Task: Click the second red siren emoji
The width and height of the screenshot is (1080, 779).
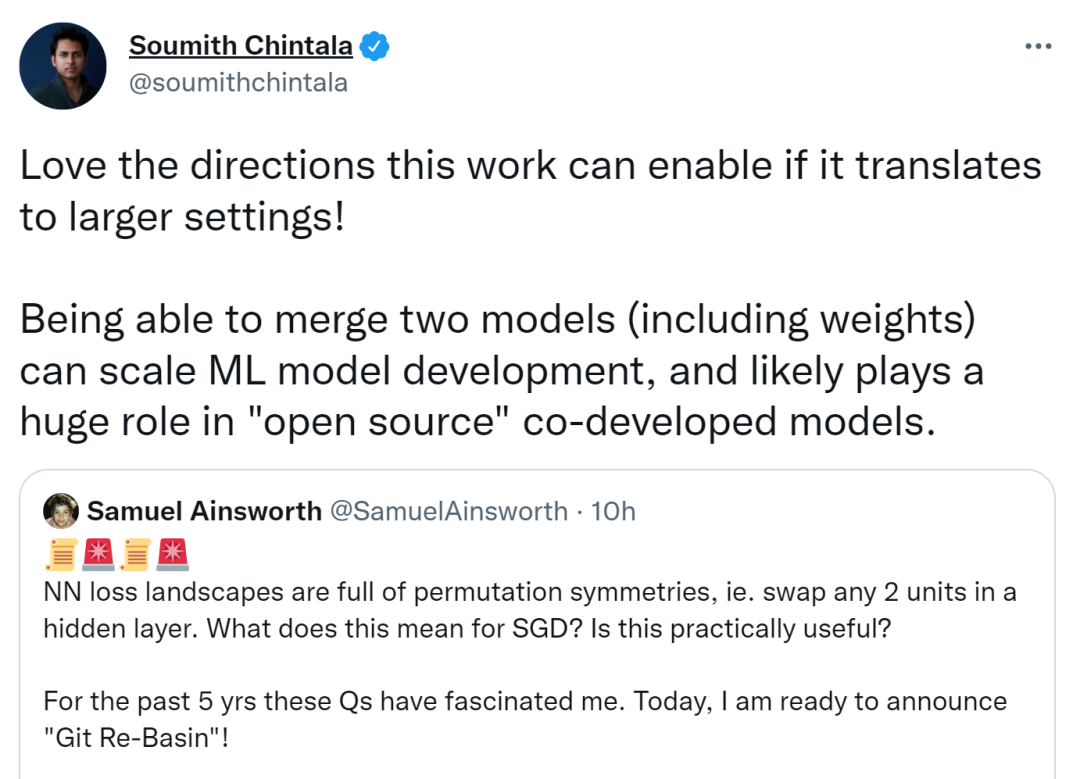Action: pyautogui.click(x=172, y=553)
